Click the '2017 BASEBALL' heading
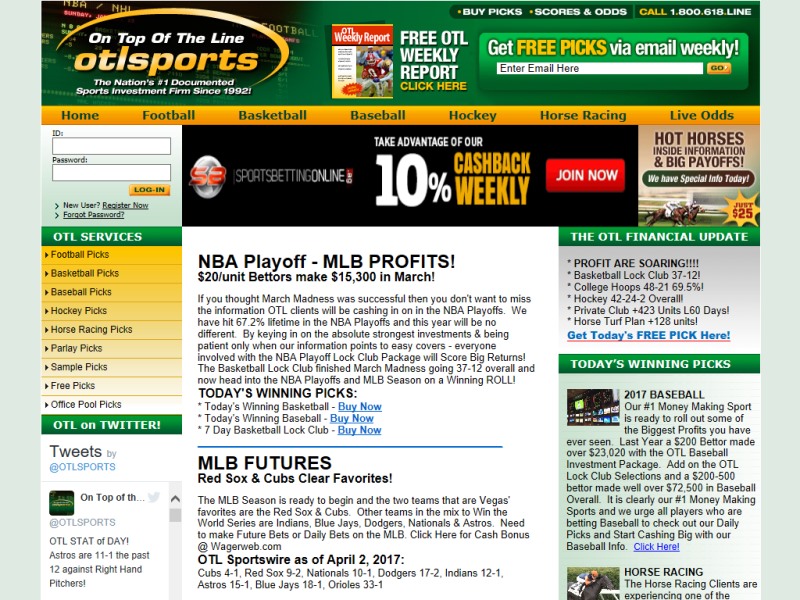800x600 pixels. pos(664,394)
